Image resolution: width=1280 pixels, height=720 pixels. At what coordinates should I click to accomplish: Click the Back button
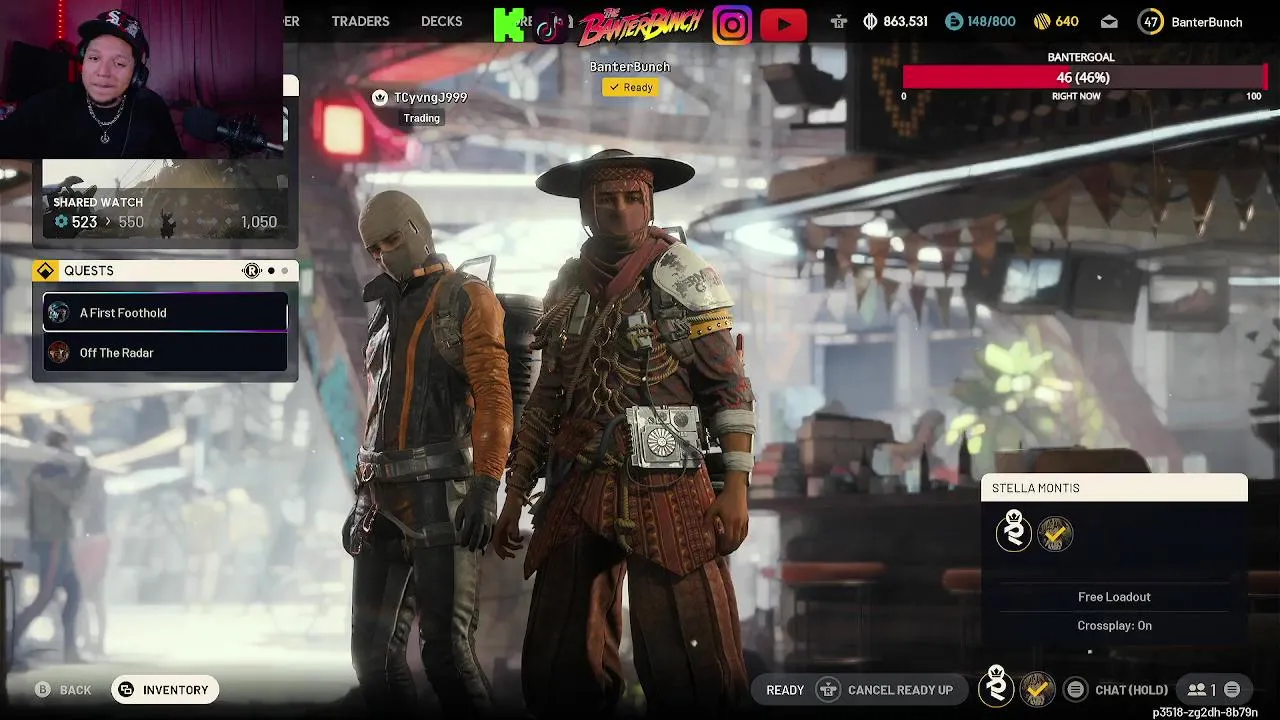tap(63, 690)
